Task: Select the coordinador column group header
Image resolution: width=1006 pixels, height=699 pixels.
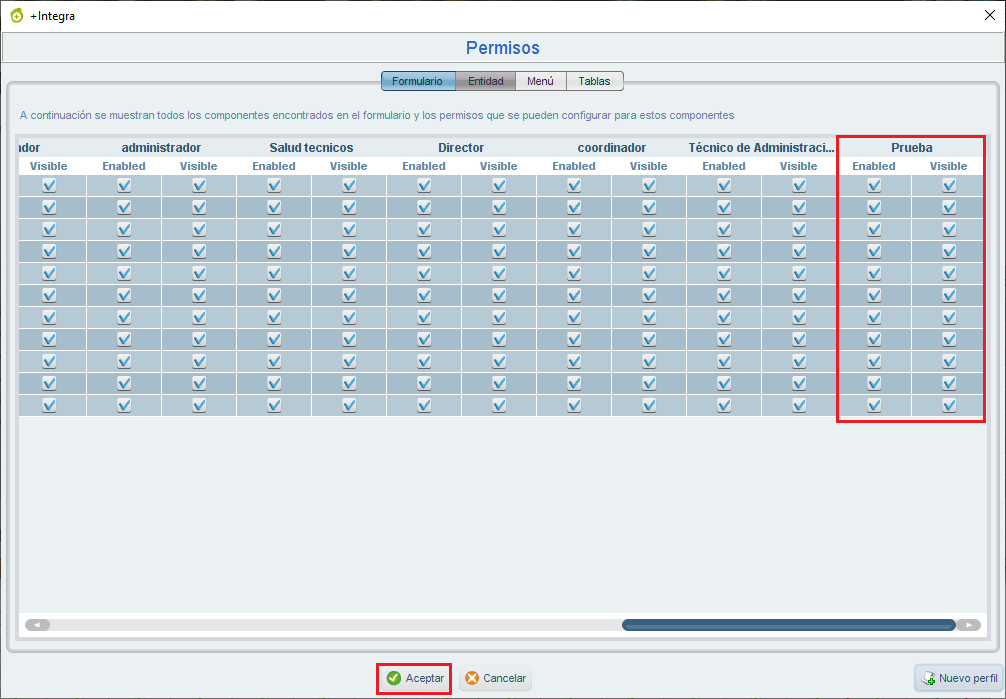Action: point(611,148)
